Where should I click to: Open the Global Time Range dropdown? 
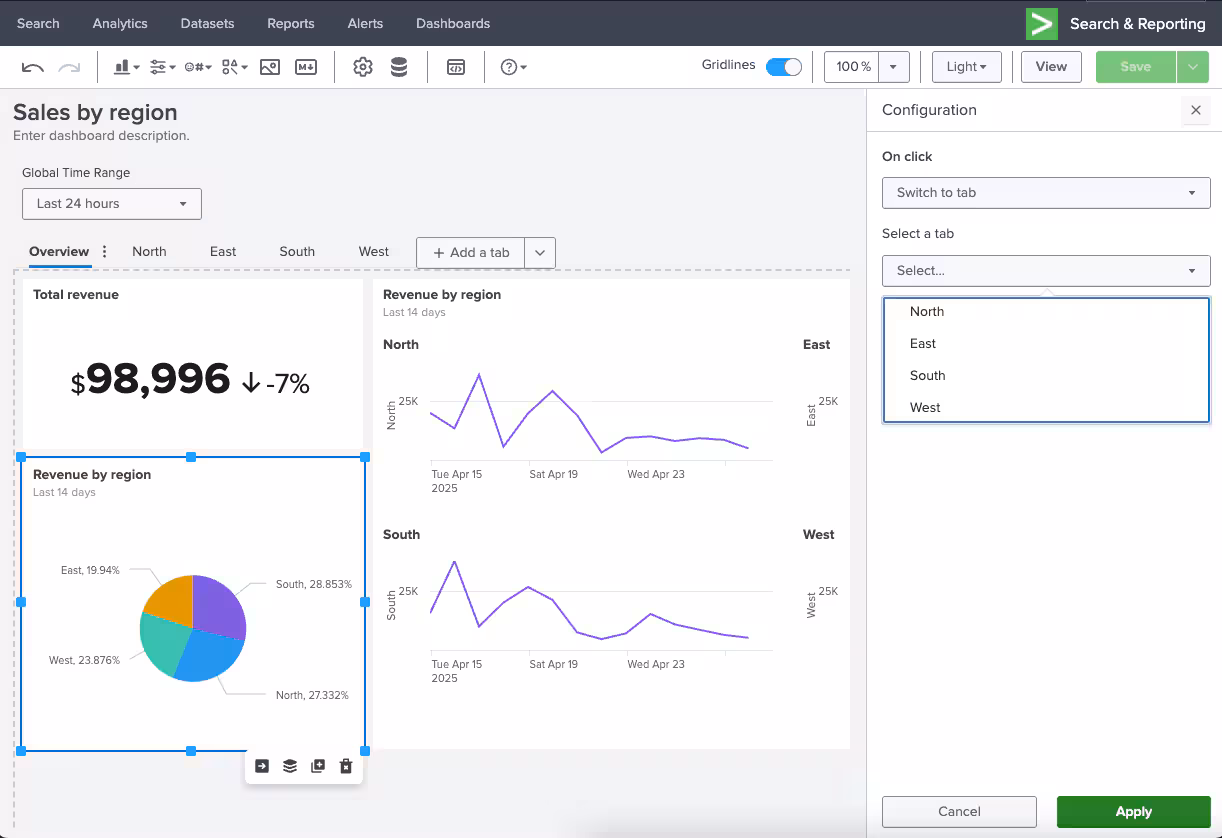(x=112, y=204)
